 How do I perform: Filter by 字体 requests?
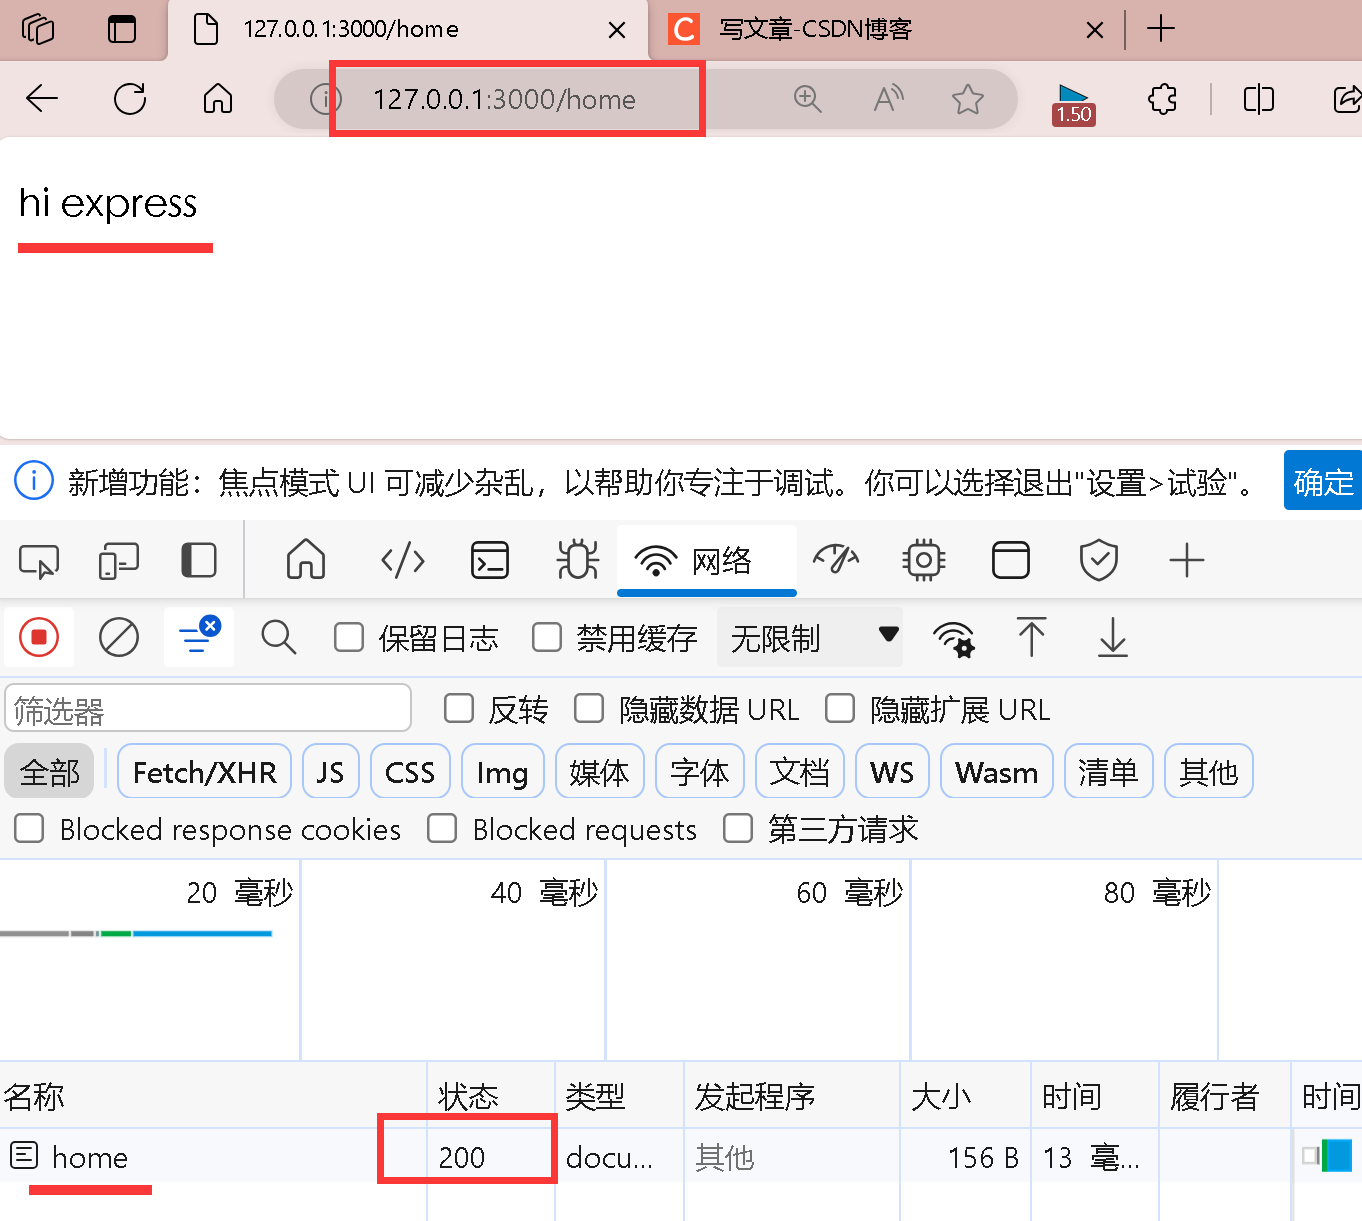pyautogui.click(x=700, y=771)
